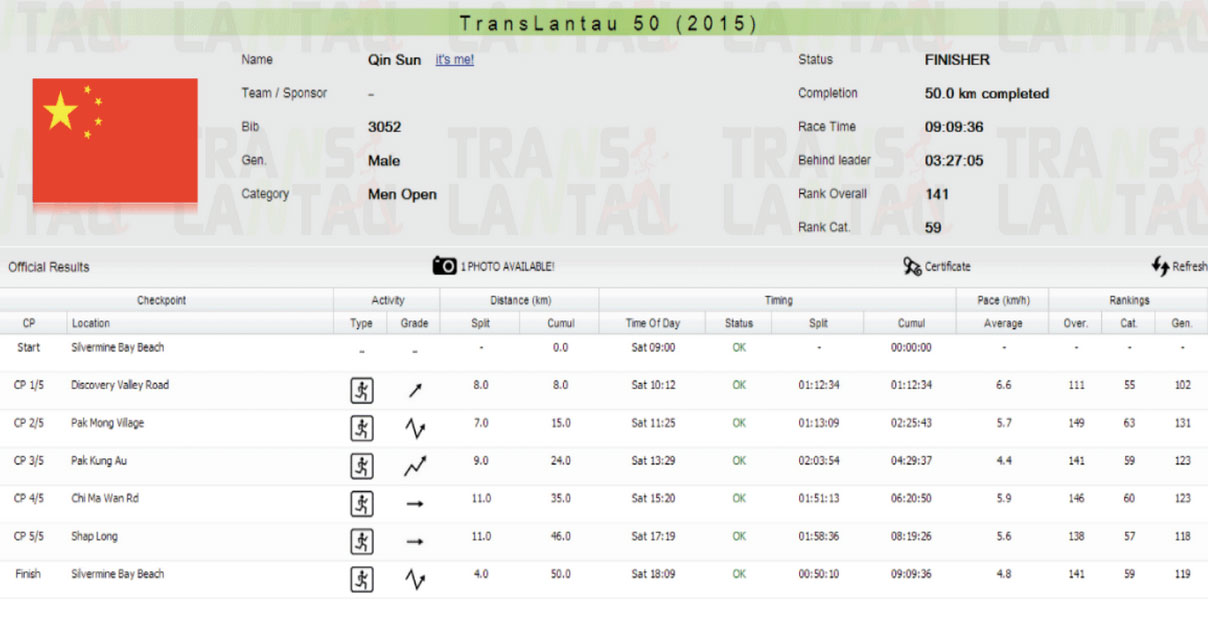Viewport: 1208px width, 623px height.
Task: Click the Rankings column group header
Action: (1129, 300)
